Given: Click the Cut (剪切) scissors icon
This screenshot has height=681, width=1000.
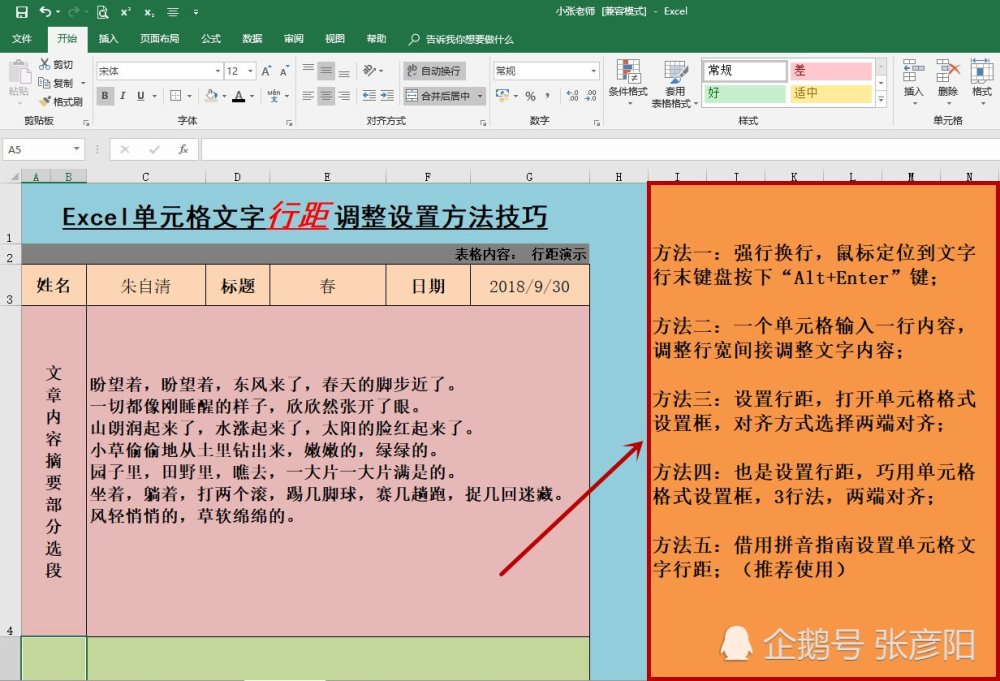Looking at the screenshot, I should (45, 64).
